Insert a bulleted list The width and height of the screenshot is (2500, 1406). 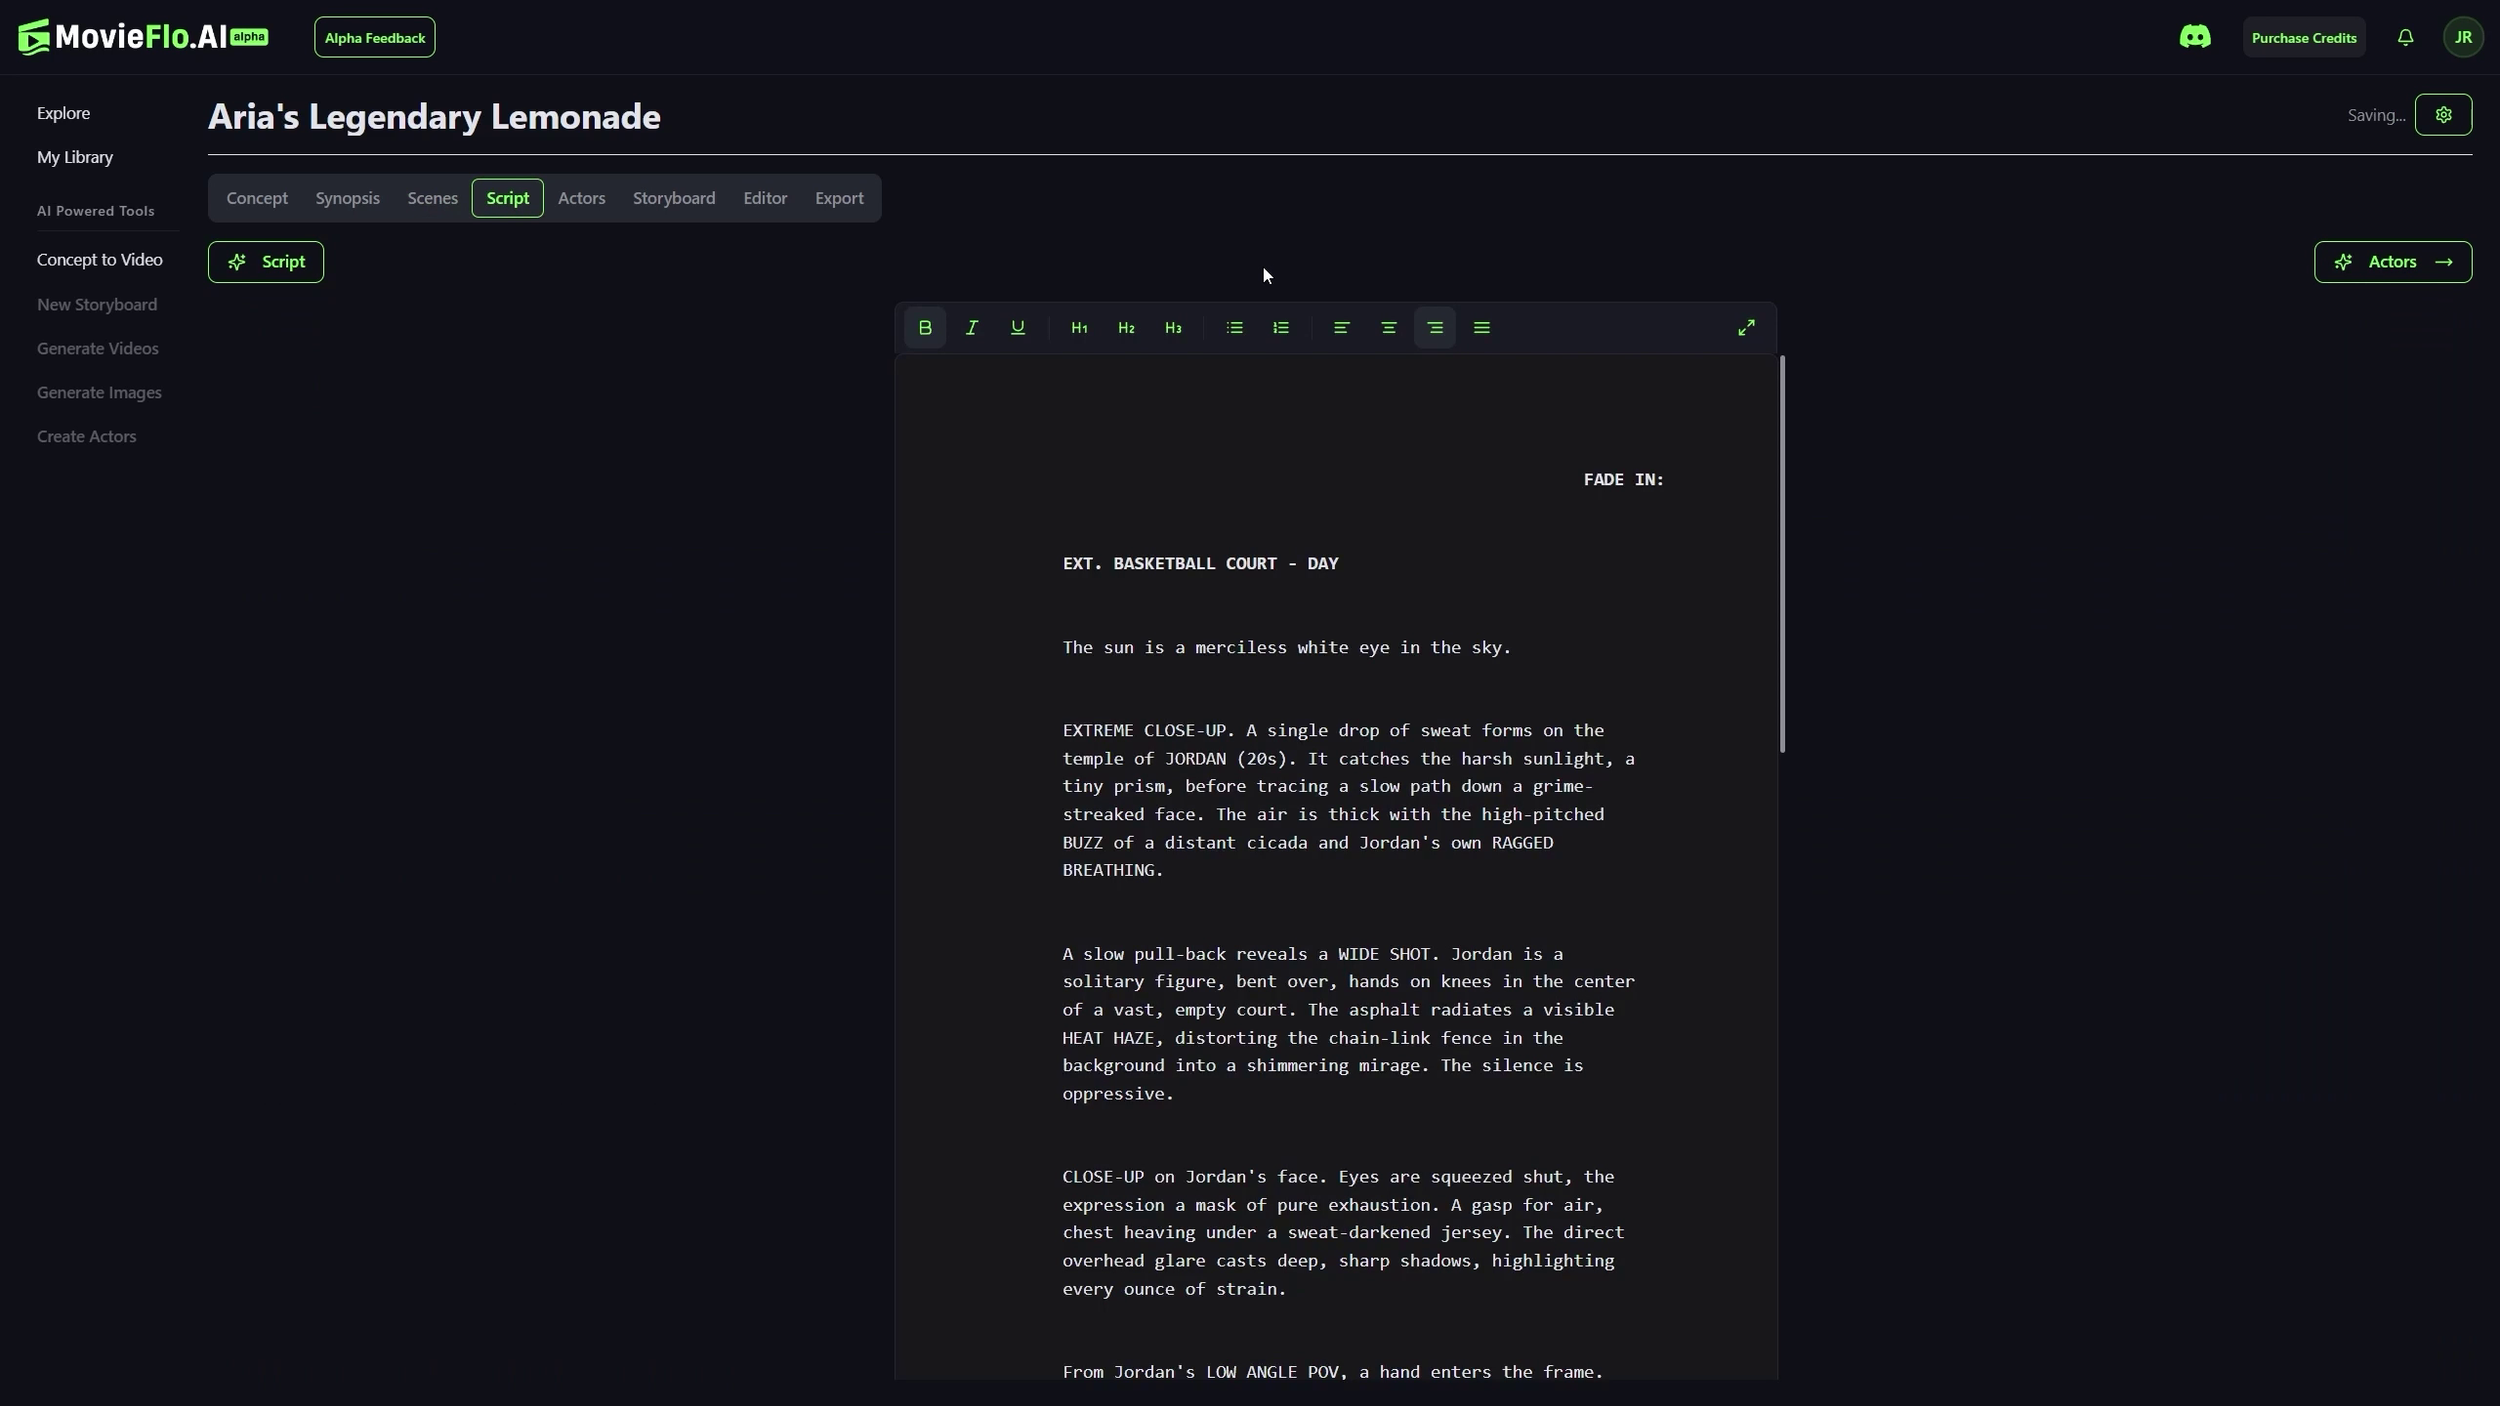tap(1234, 328)
